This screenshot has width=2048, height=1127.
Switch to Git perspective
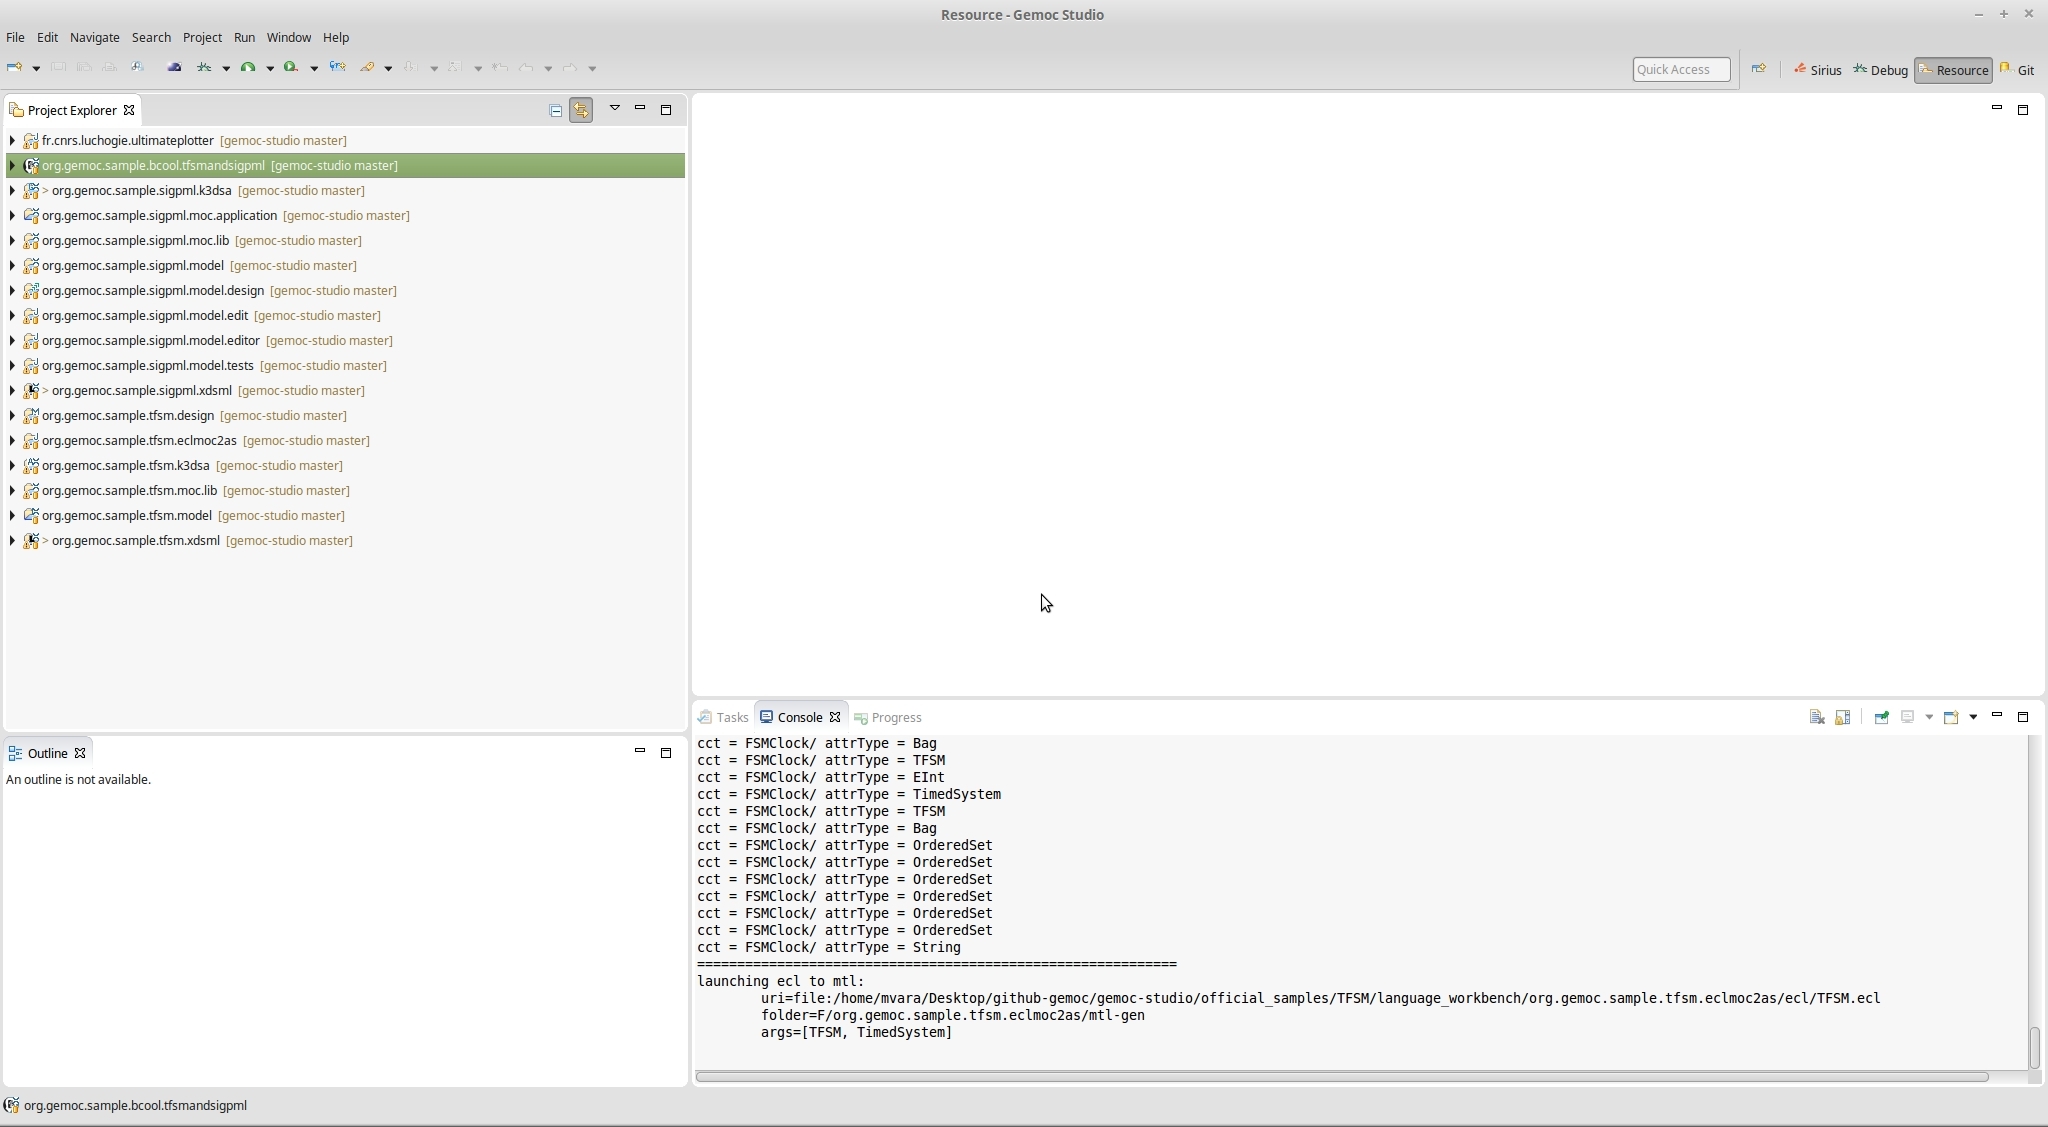tap(2017, 70)
